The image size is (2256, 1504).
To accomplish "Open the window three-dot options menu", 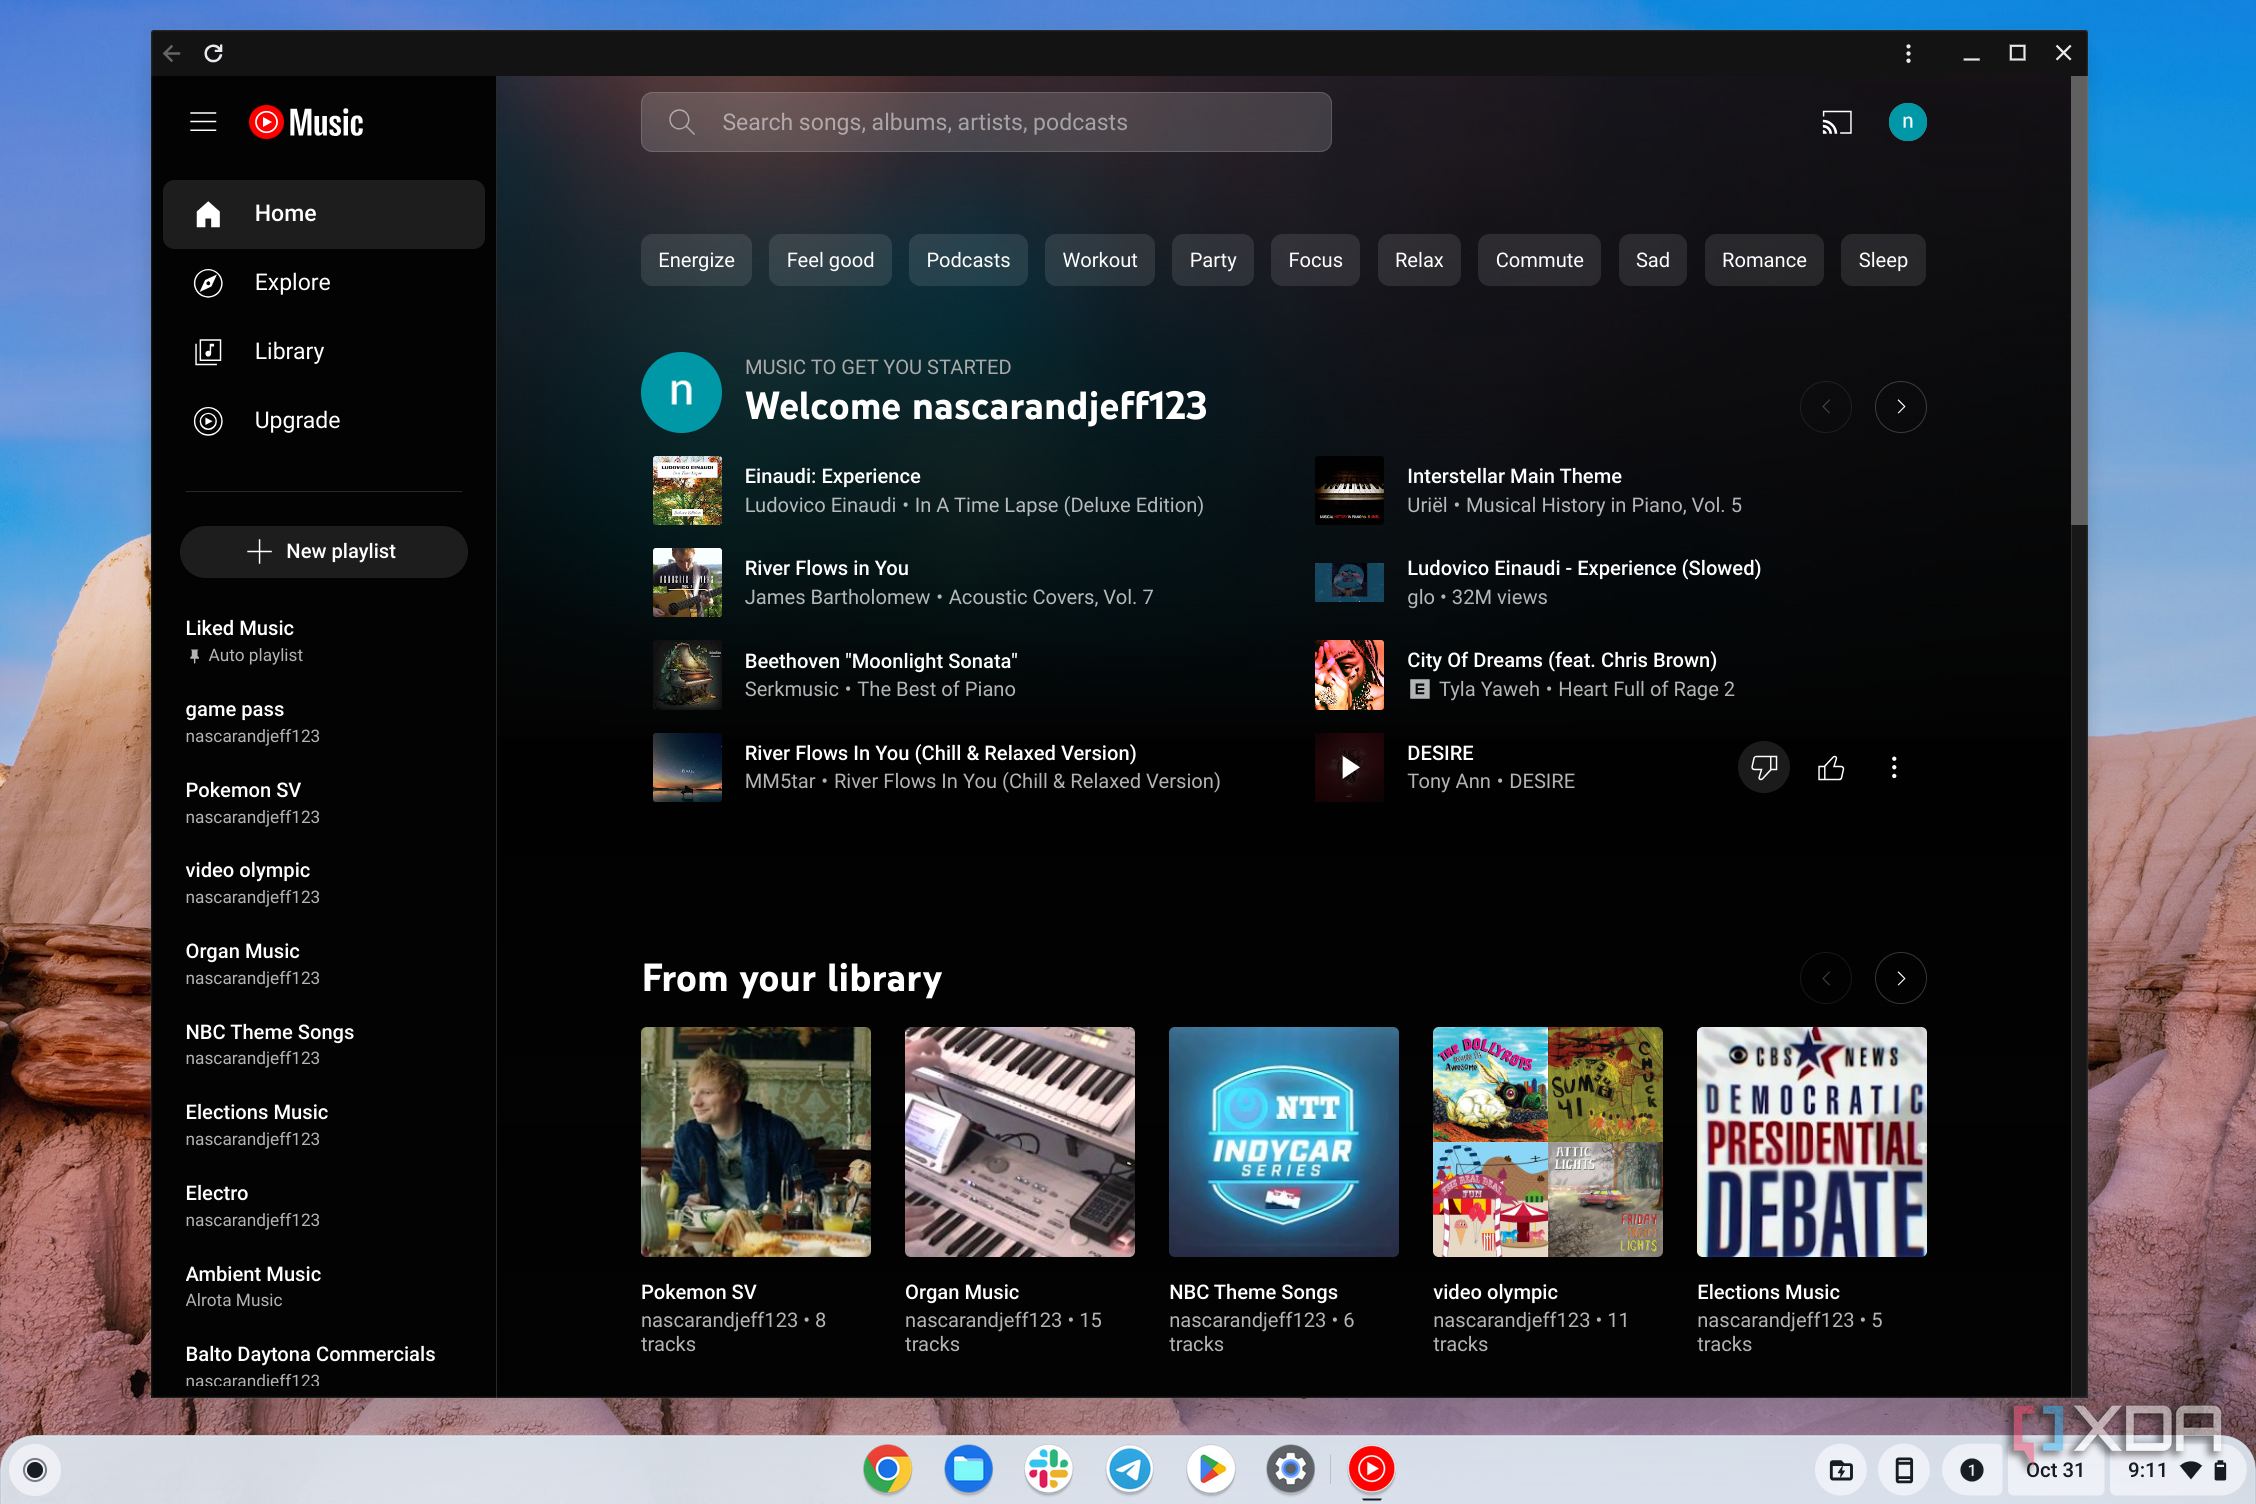I will [x=1908, y=53].
